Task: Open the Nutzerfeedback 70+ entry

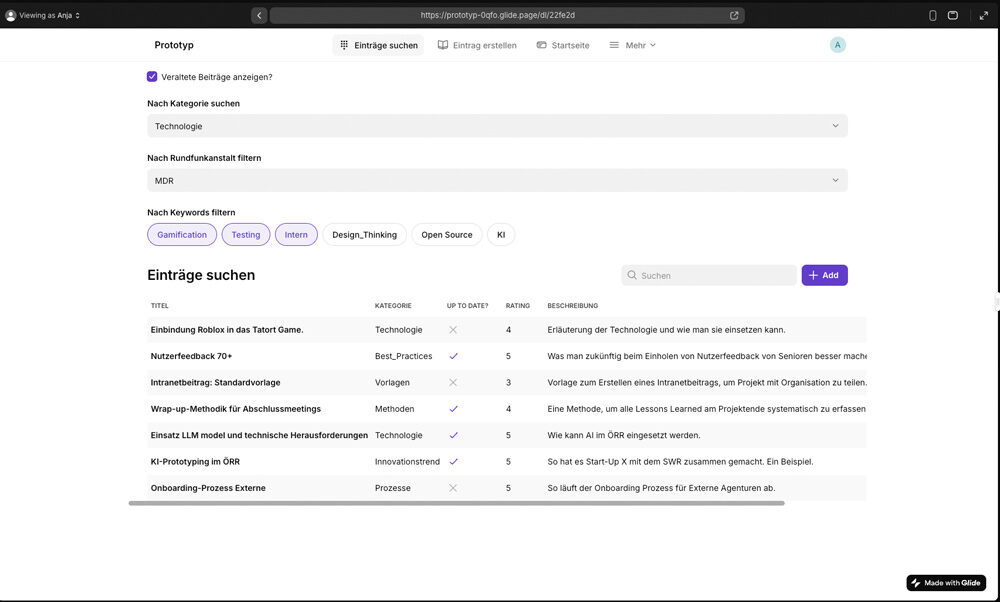Action: [191, 356]
